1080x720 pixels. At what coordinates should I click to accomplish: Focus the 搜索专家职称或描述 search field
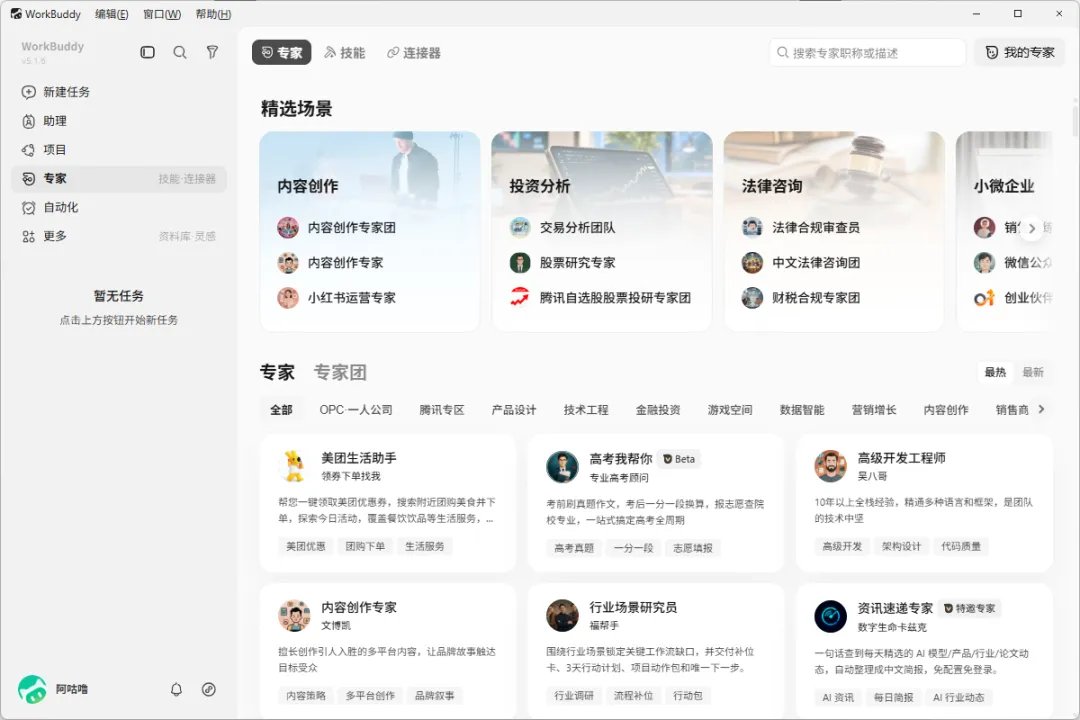pos(867,52)
